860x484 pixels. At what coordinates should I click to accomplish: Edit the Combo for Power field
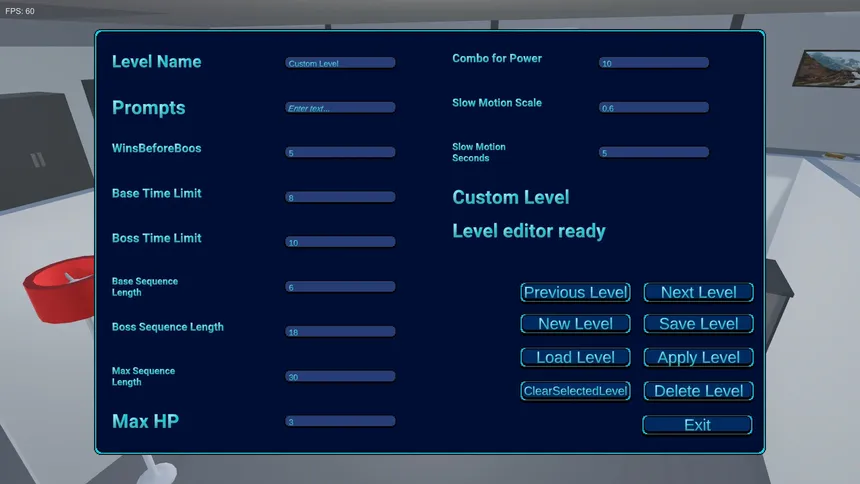click(x=654, y=63)
